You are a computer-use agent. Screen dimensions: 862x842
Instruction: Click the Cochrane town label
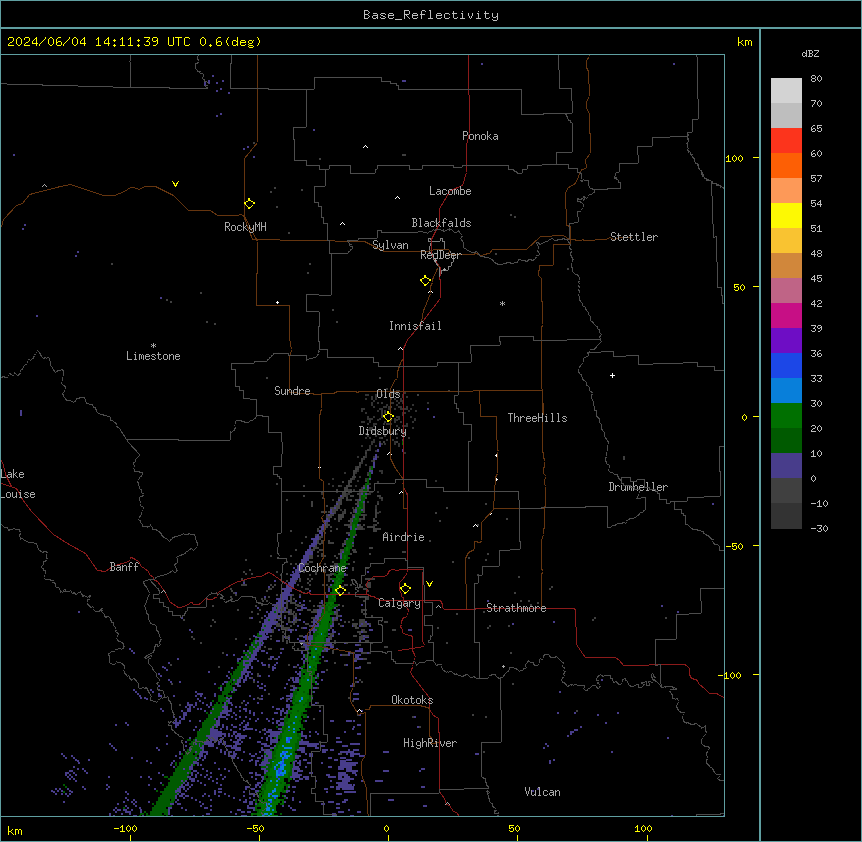point(322,568)
